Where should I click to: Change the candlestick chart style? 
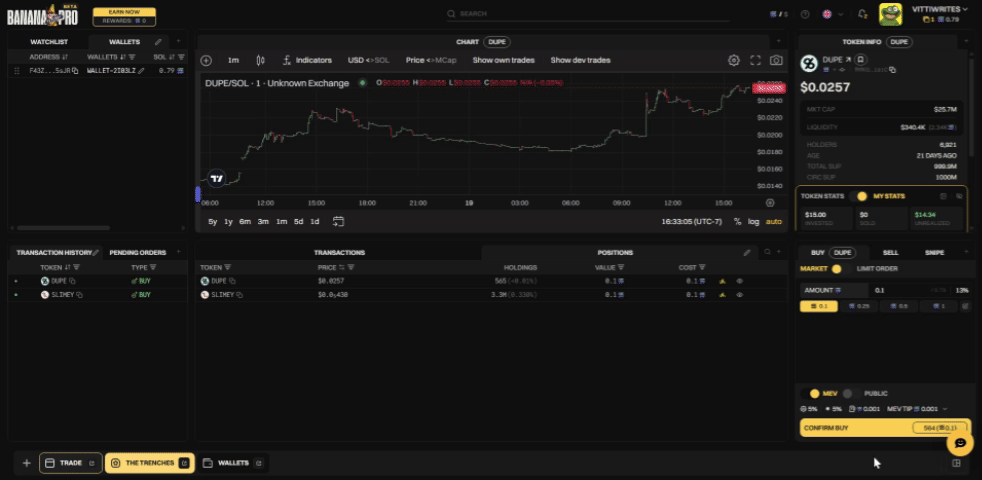click(x=261, y=60)
